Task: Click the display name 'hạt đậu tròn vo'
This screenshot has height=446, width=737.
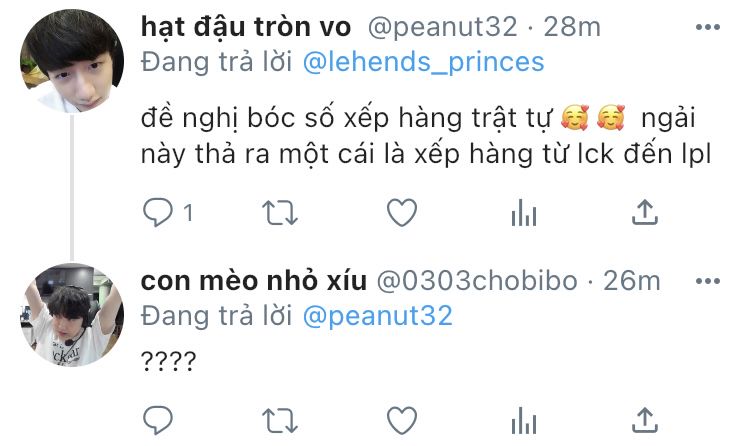Action: (x=246, y=27)
